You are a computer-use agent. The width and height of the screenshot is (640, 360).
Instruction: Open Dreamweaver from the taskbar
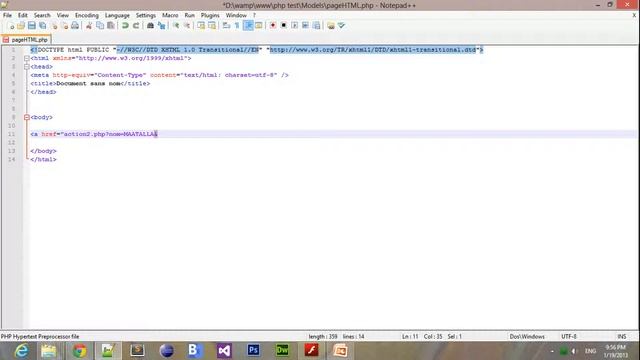282,351
